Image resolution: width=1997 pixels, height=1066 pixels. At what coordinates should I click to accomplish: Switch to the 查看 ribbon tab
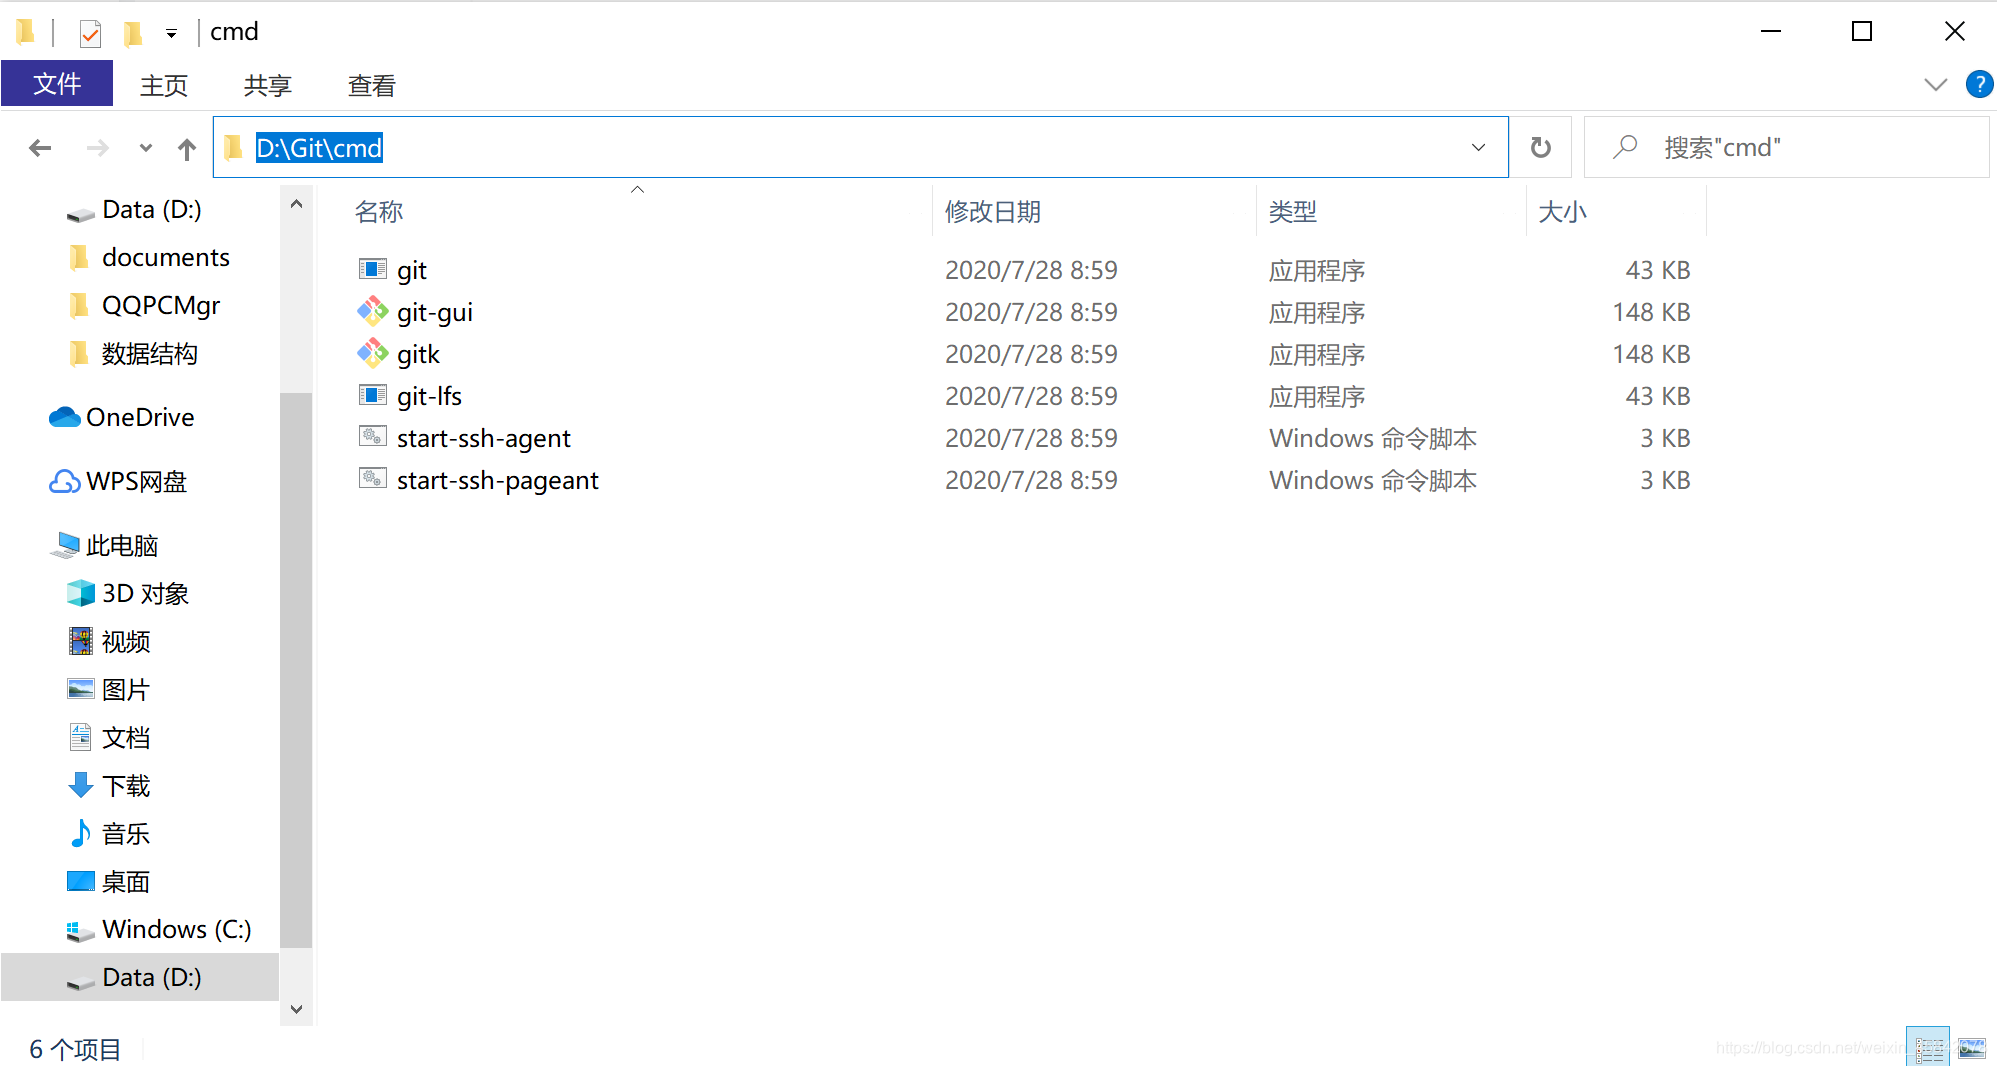click(372, 85)
